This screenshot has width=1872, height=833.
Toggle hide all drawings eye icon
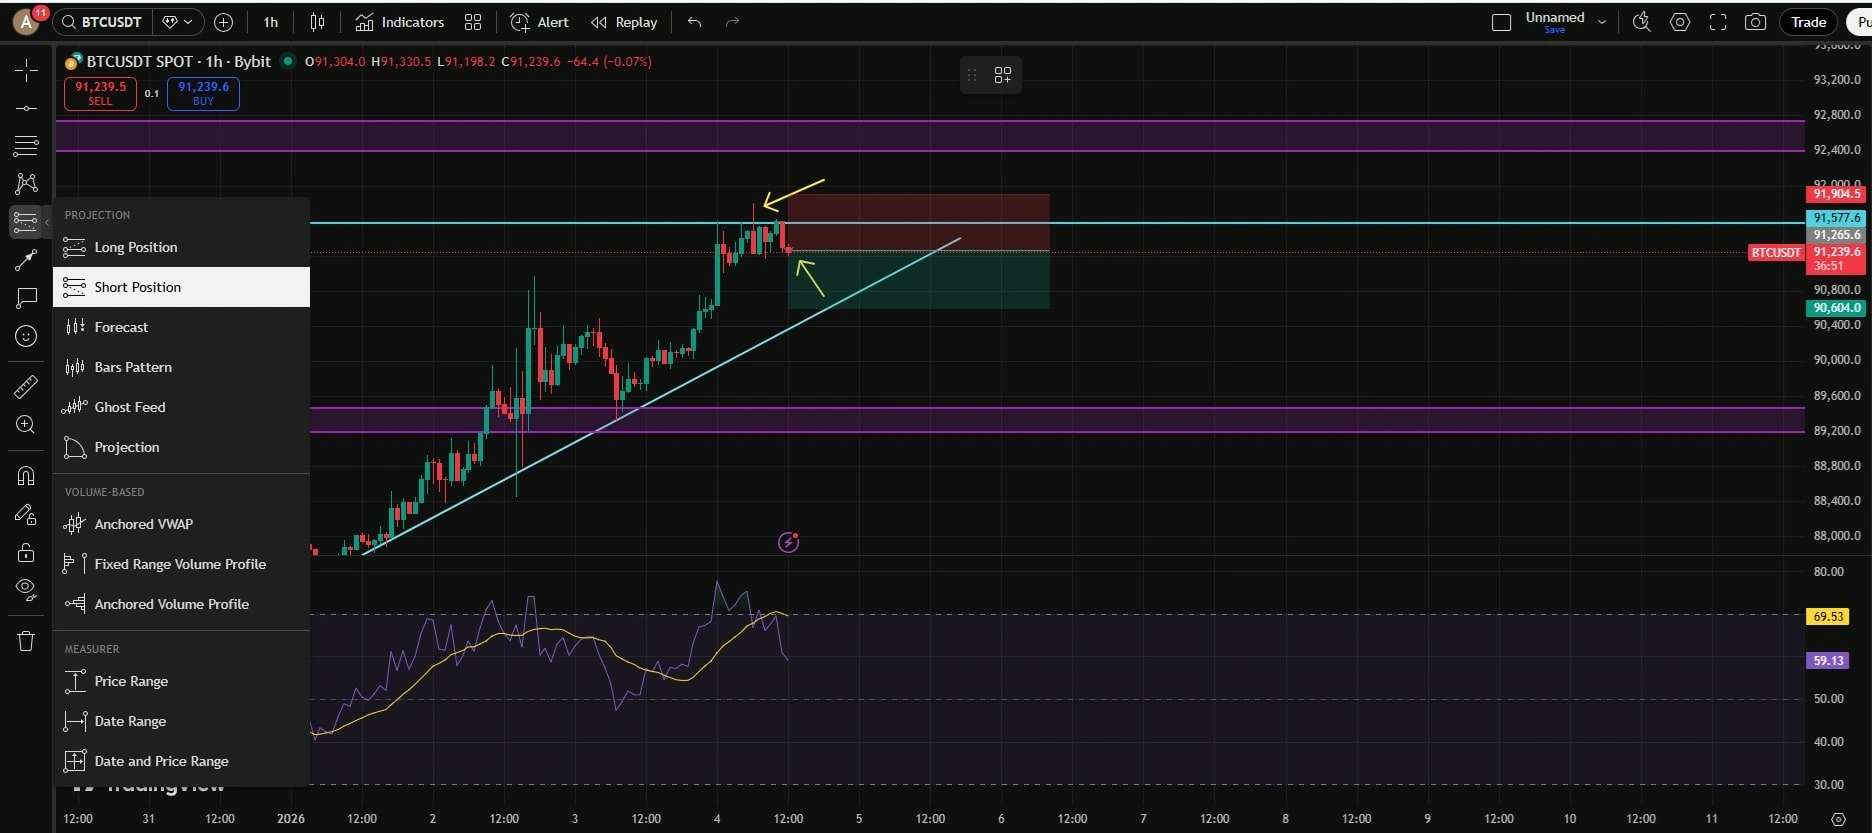coord(26,590)
